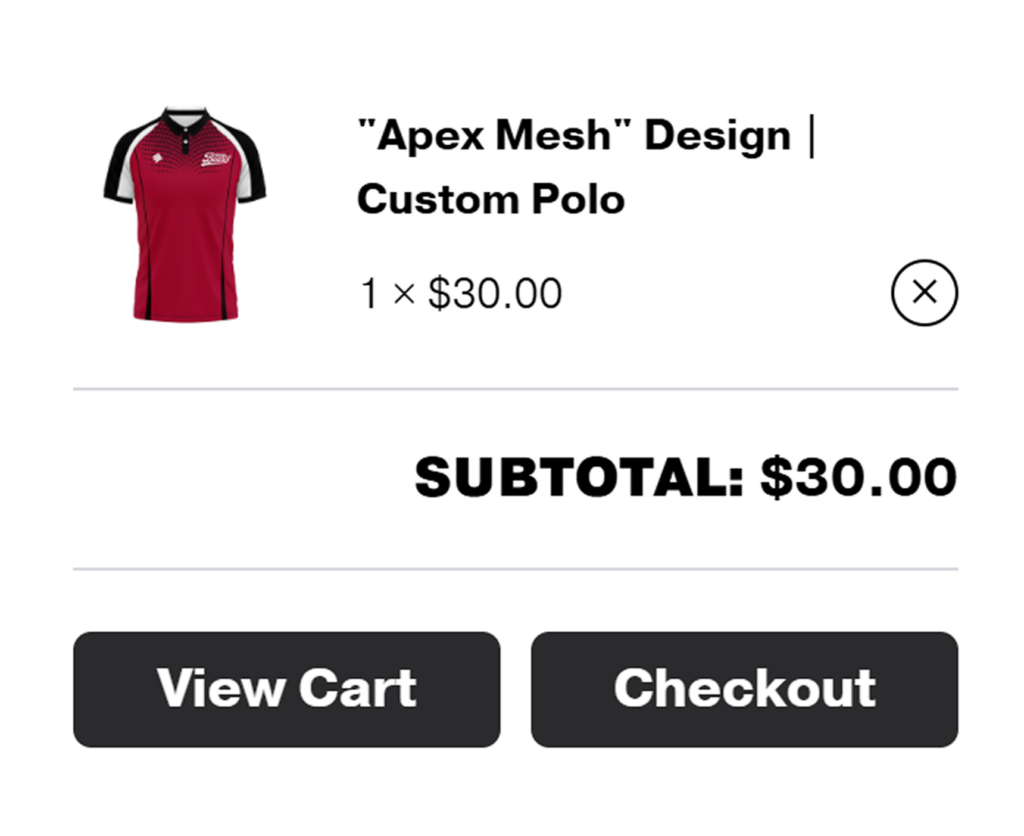Image resolution: width=1024 pixels, height=836 pixels.
Task: Proceed with the Checkout button
Action: point(744,689)
